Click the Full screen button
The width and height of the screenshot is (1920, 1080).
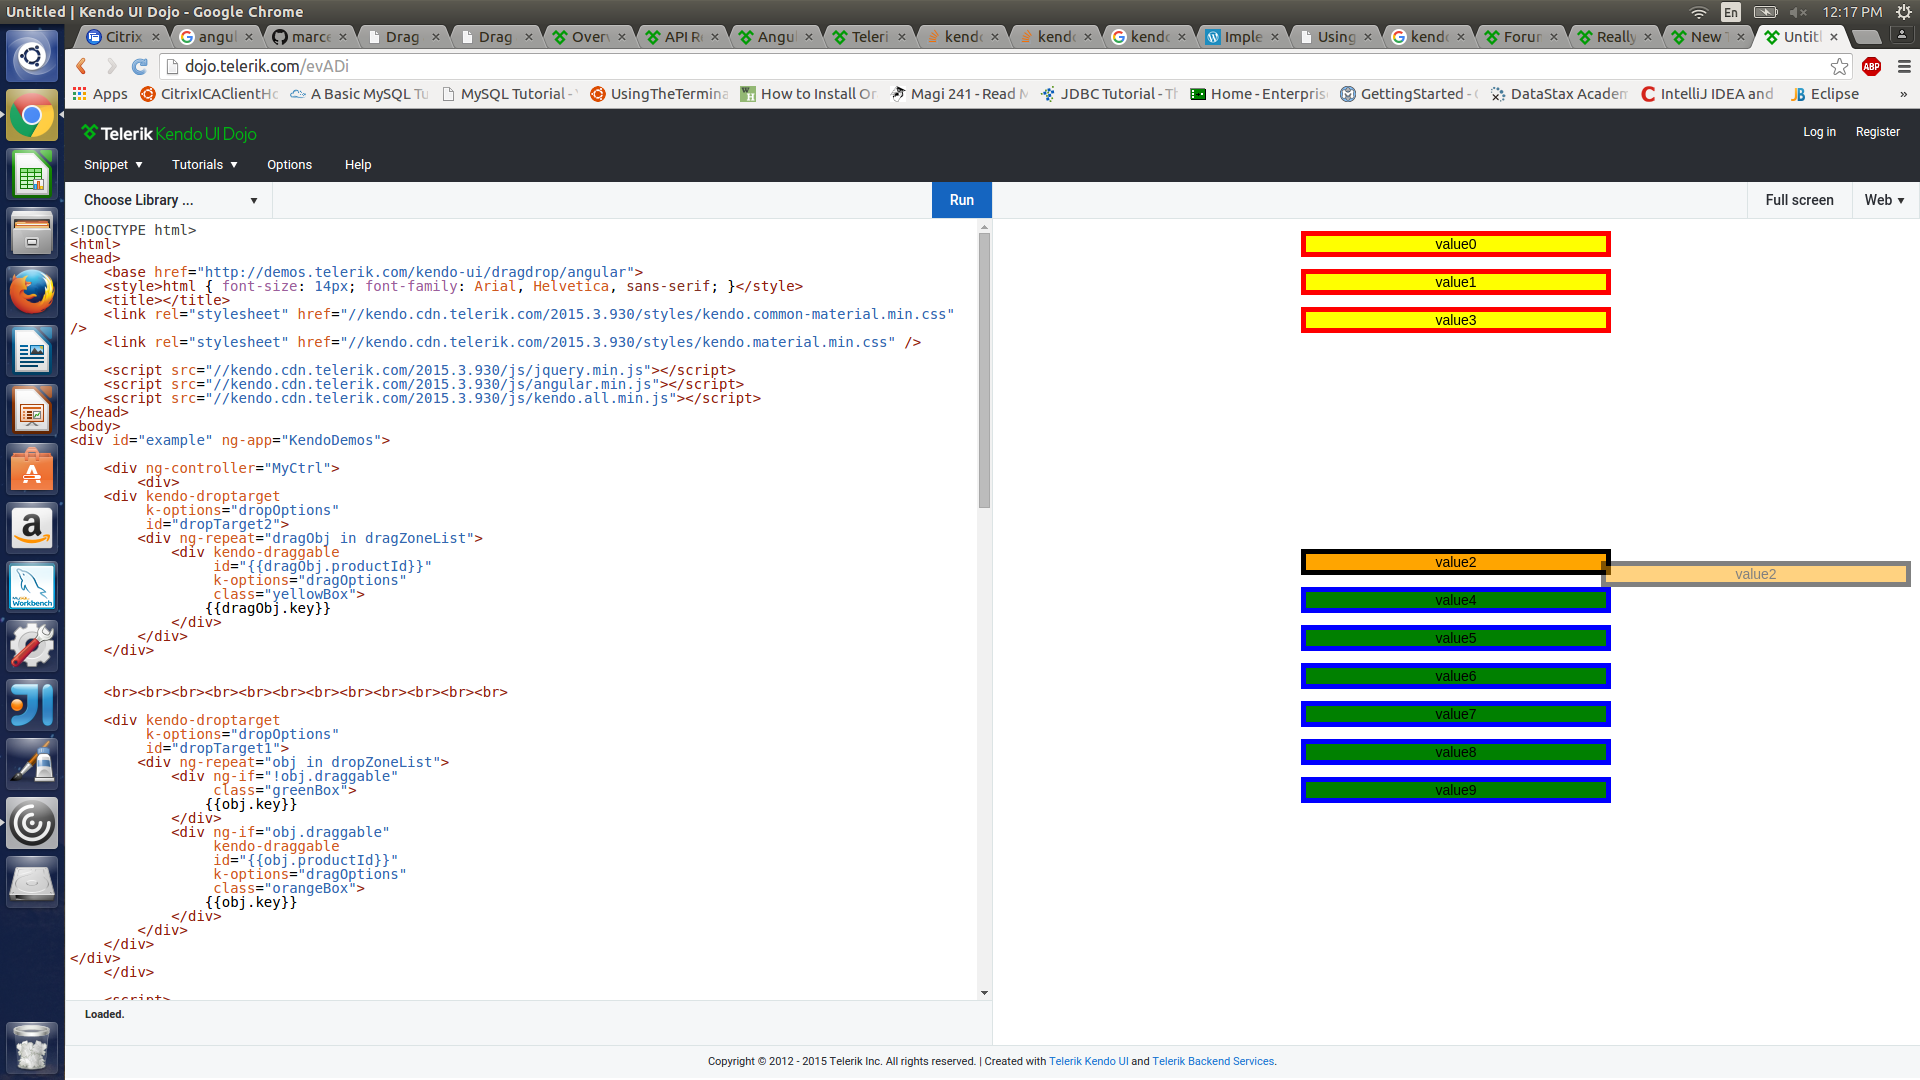[x=1799, y=200]
